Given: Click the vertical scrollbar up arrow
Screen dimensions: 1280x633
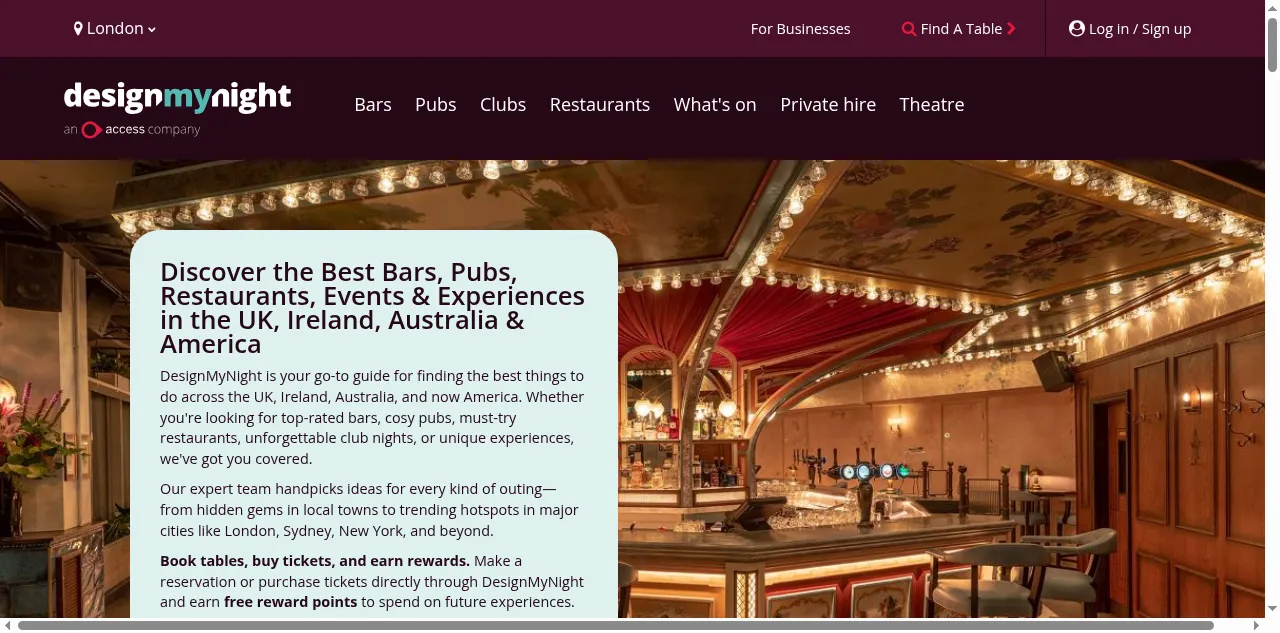Looking at the screenshot, I should [x=1272, y=7].
